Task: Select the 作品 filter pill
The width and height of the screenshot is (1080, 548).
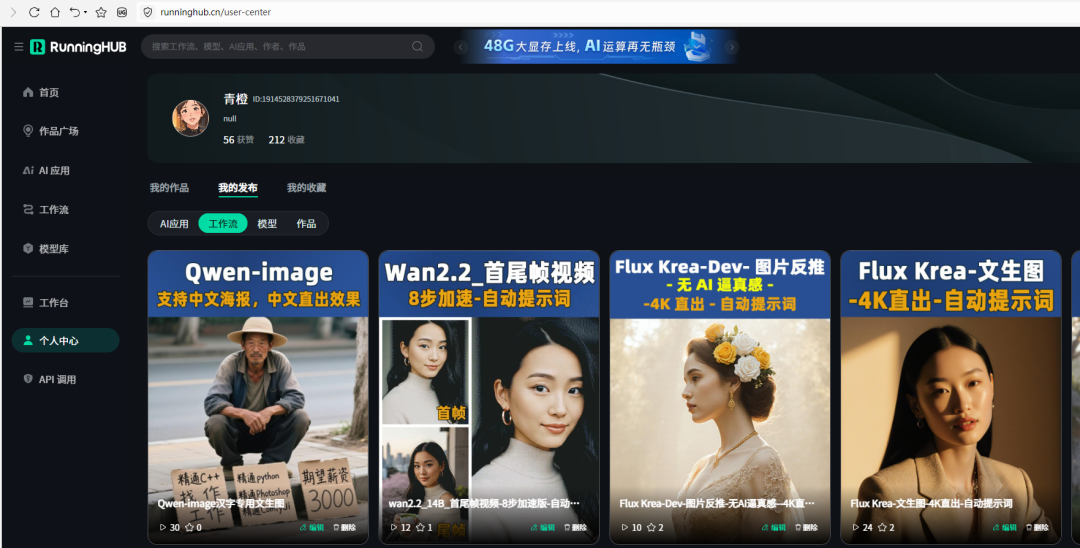Action: (307, 223)
